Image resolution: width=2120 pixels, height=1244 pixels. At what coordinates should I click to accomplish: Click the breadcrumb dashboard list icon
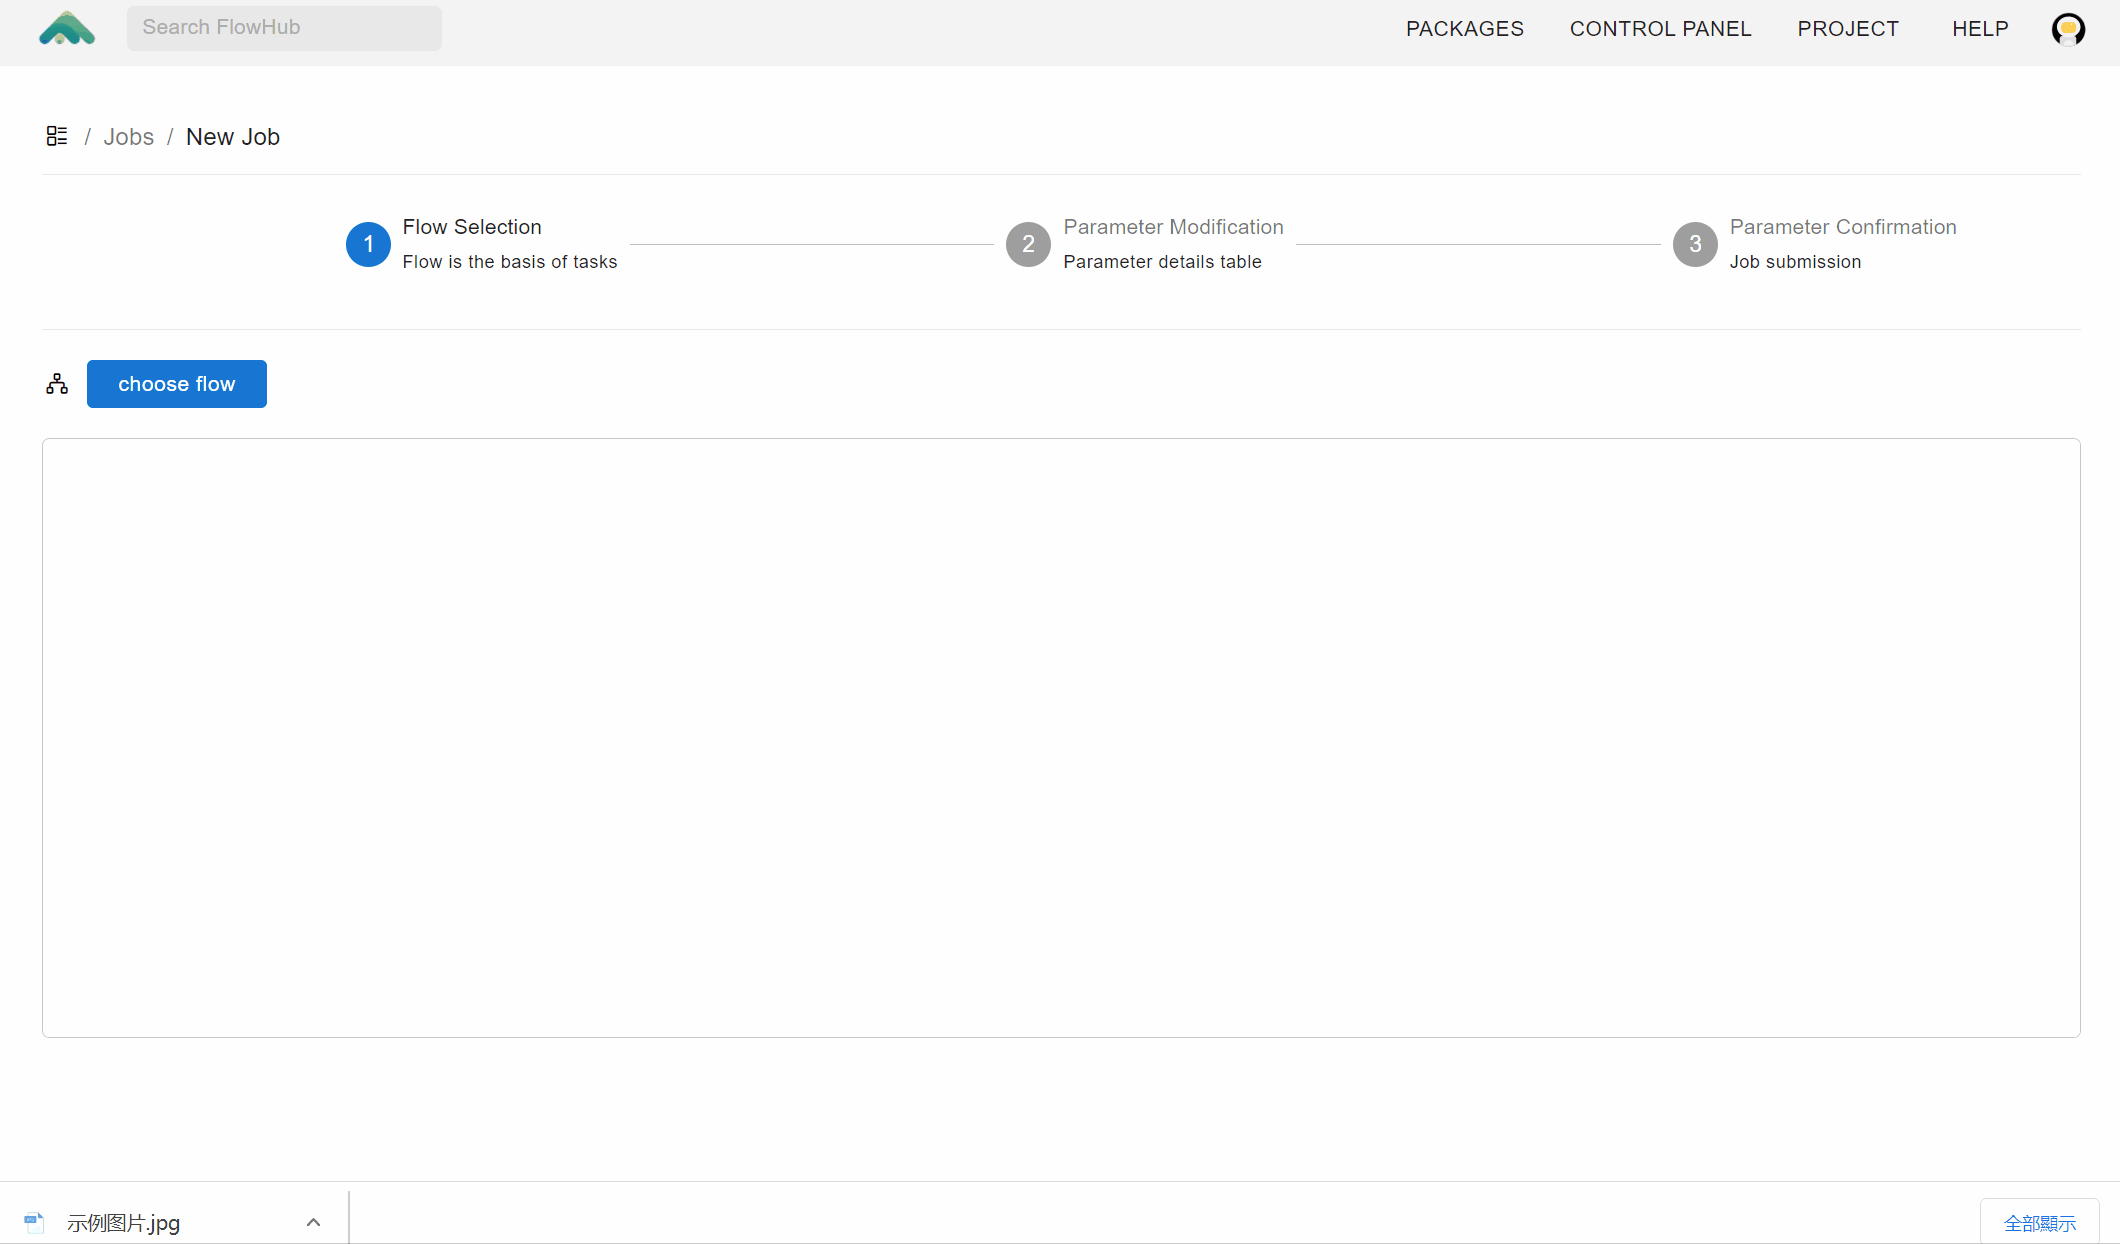(x=57, y=136)
